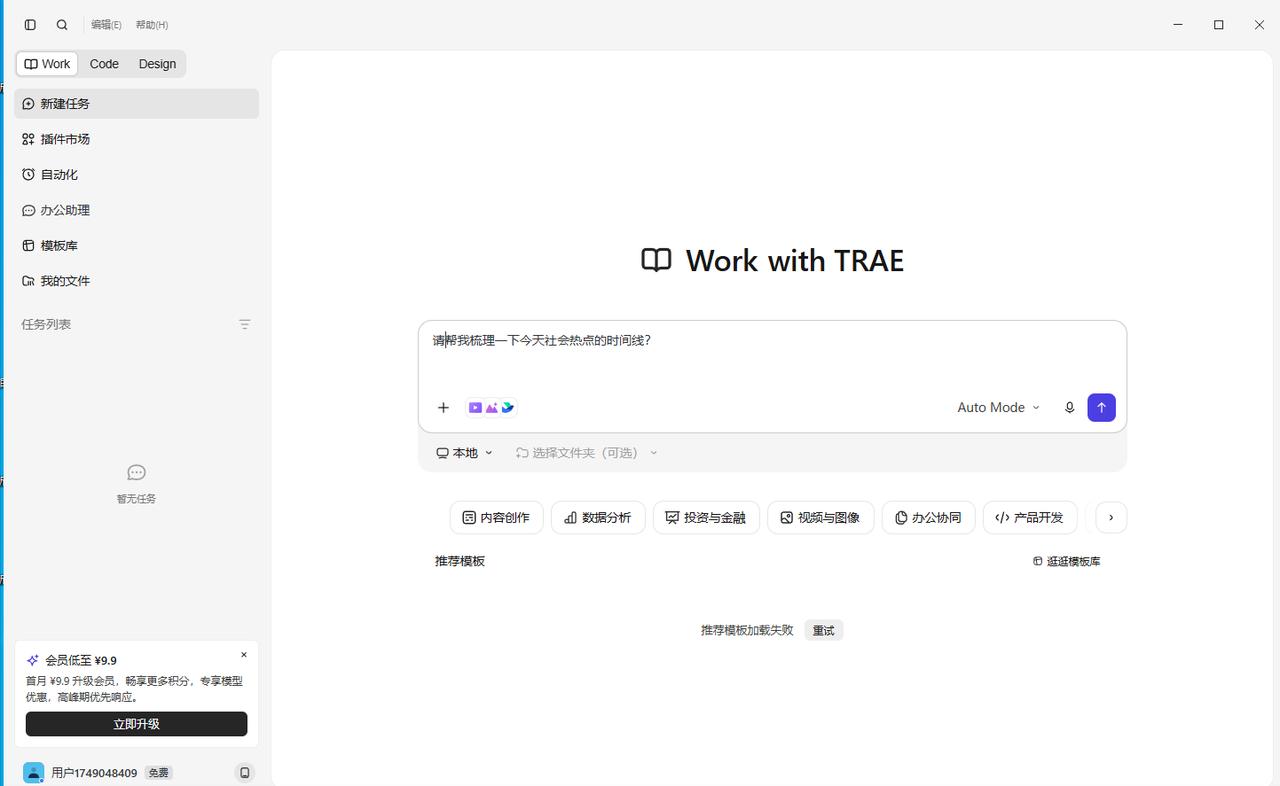Image resolution: width=1280 pixels, height=786 pixels.
Task: Open the user avatar profile
Action: coord(34,773)
